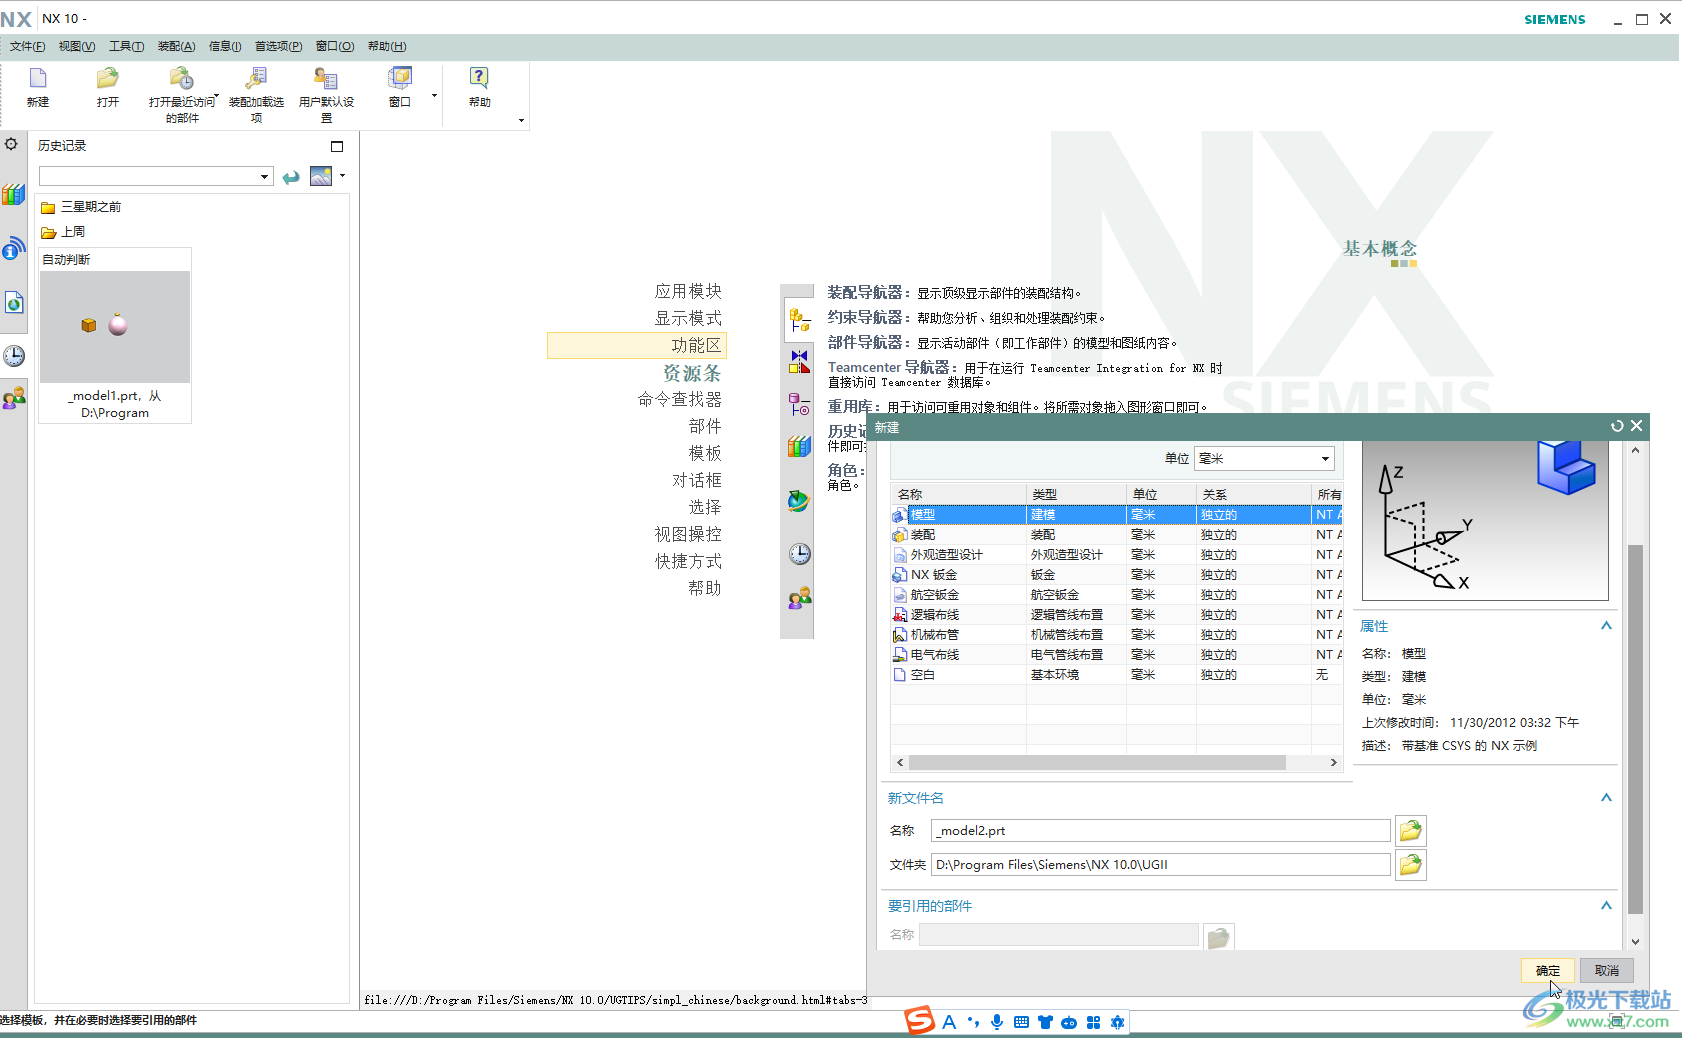
Task: Select the 电气布线 template row
Action: [x=1116, y=655]
